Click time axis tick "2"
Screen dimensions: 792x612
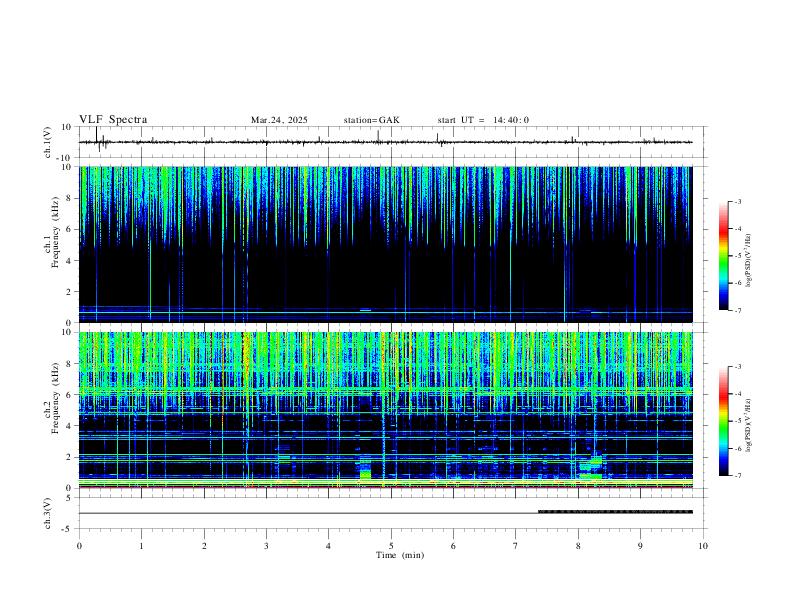[x=204, y=546]
